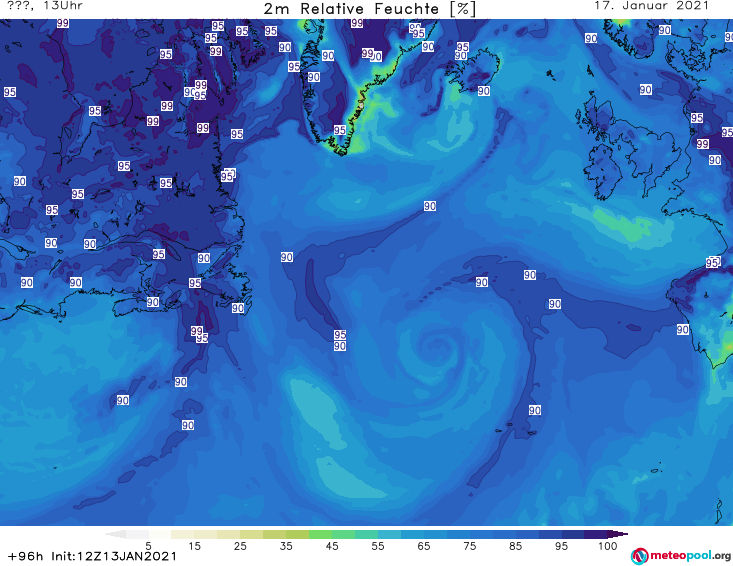Click the legend value 35
The image size is (733, 566).
pyautogui.click(x=286, y=546)
